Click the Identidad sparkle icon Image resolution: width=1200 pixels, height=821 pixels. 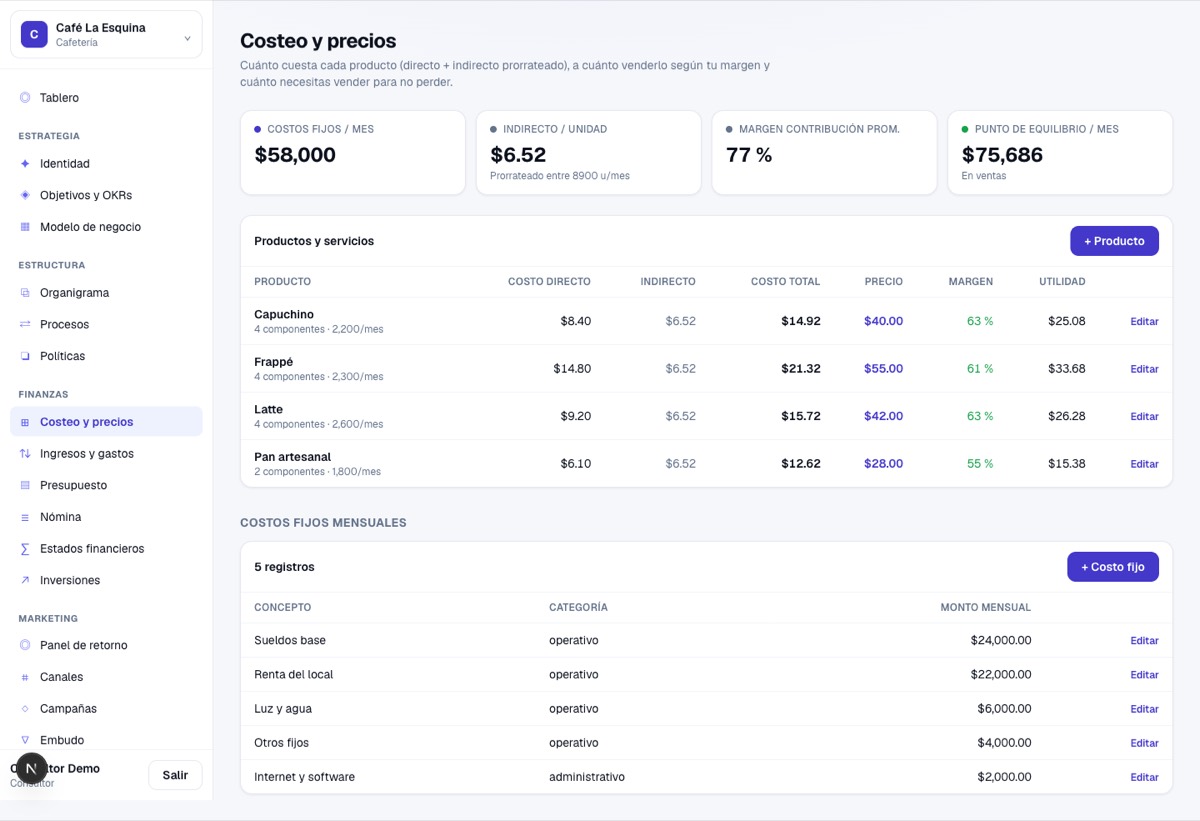(25, 164)
